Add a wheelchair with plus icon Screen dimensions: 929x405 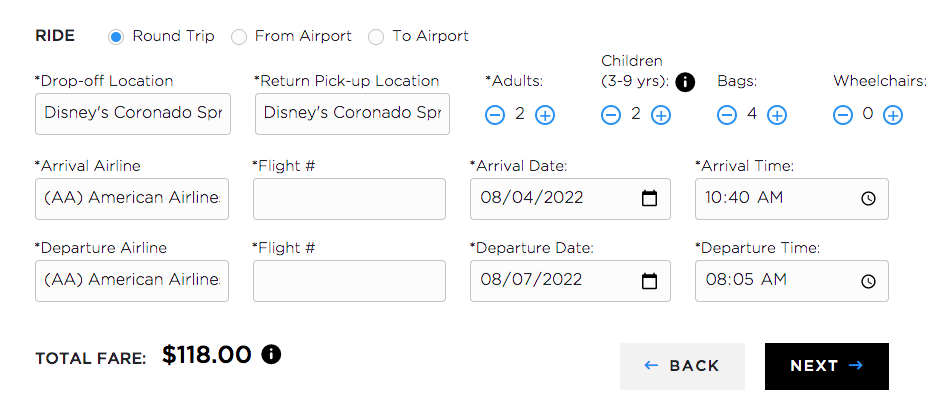pyautogui.click(x=893, y=115)
